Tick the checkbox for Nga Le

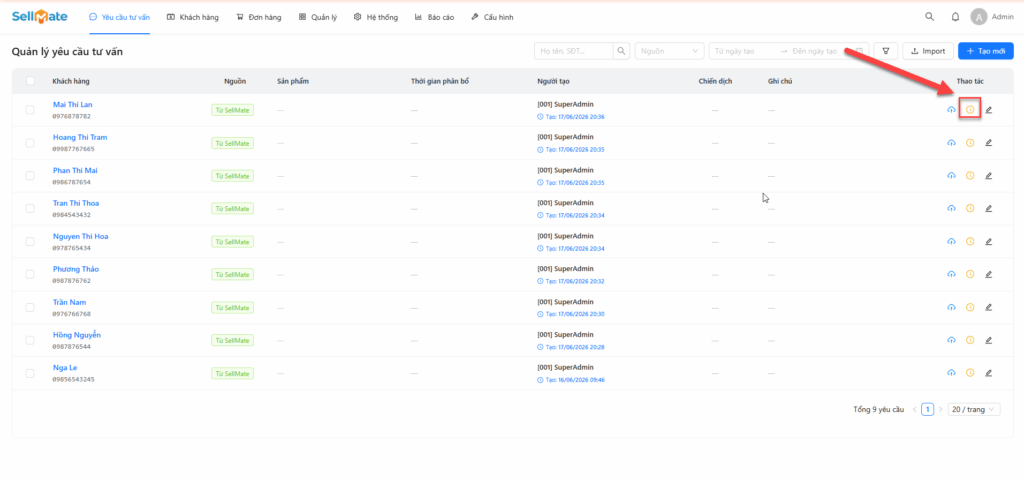(x=30, y=373)
